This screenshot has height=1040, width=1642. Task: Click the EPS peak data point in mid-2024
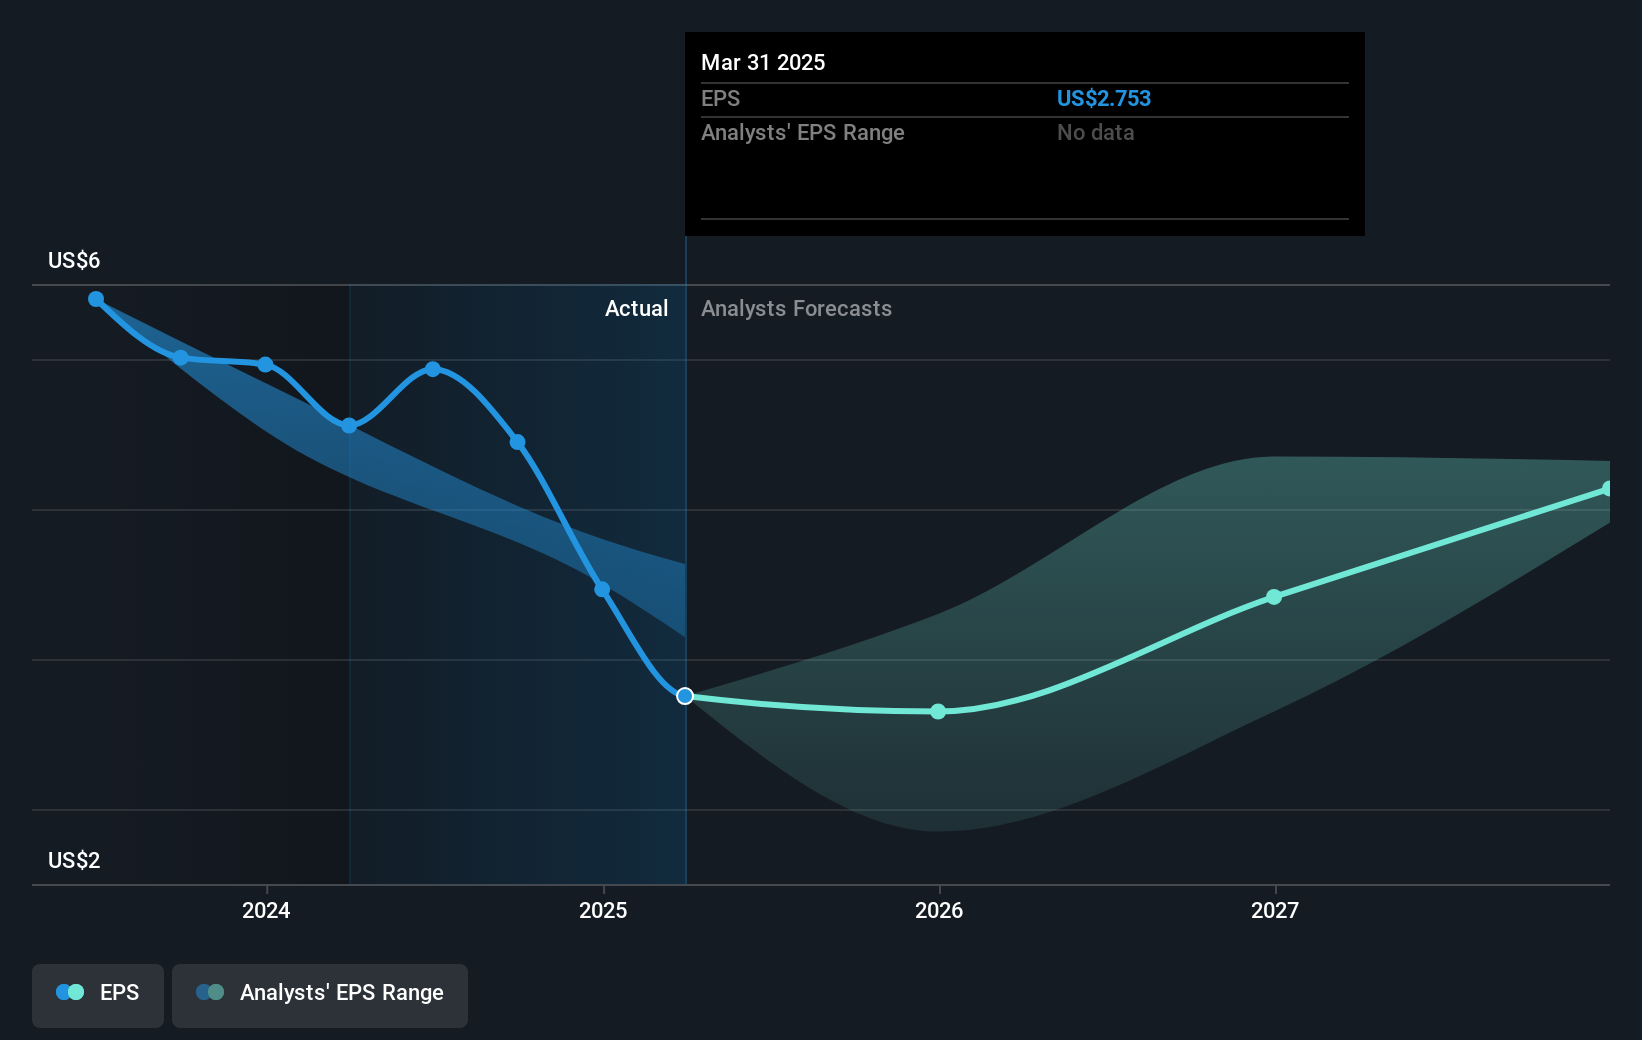click(x=433, y=369)
